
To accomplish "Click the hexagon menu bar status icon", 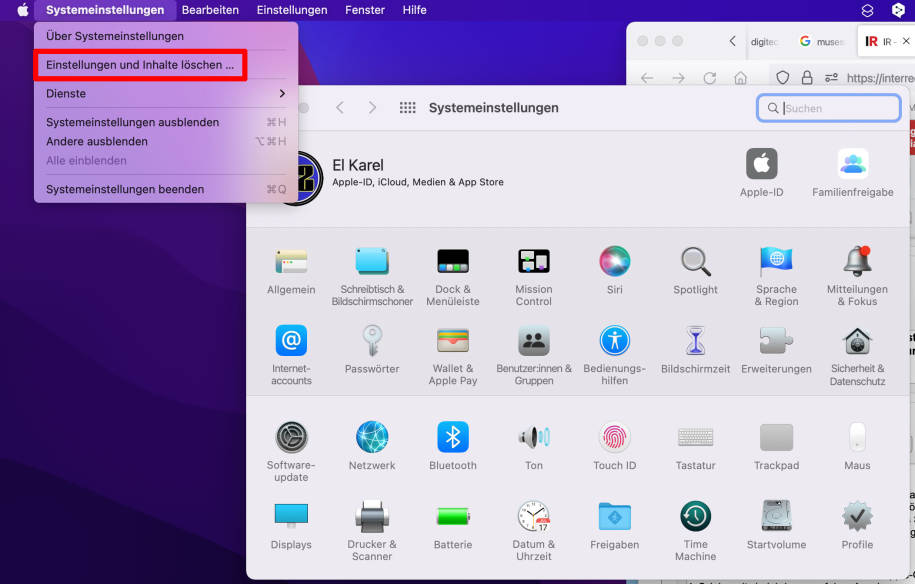I will click(899, 10).
